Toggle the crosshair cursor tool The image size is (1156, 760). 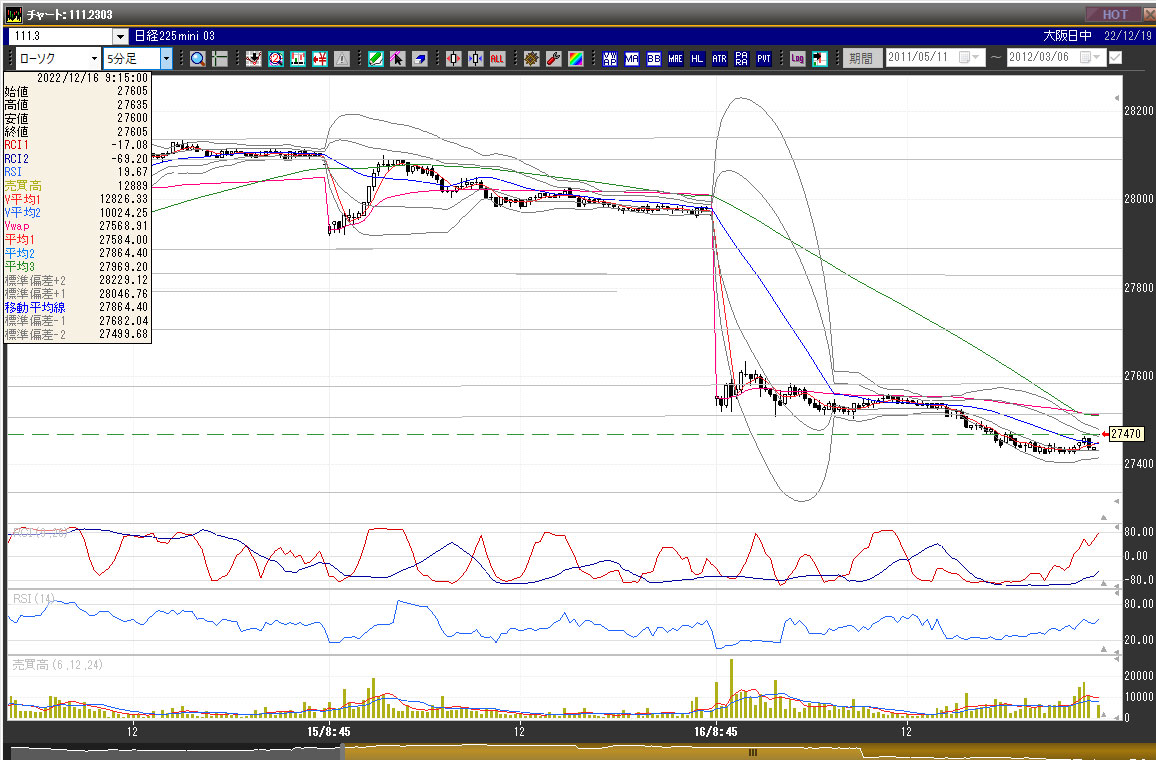coord(220,59)
